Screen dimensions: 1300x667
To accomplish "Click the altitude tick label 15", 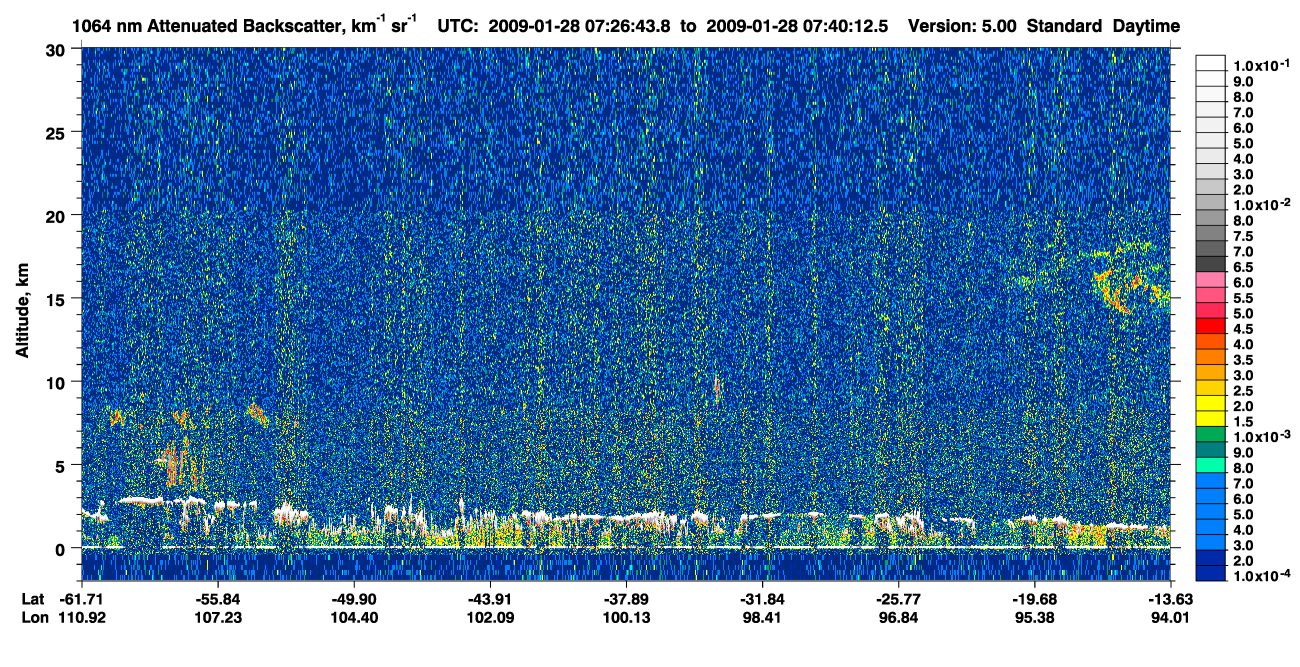I will 58,298.
